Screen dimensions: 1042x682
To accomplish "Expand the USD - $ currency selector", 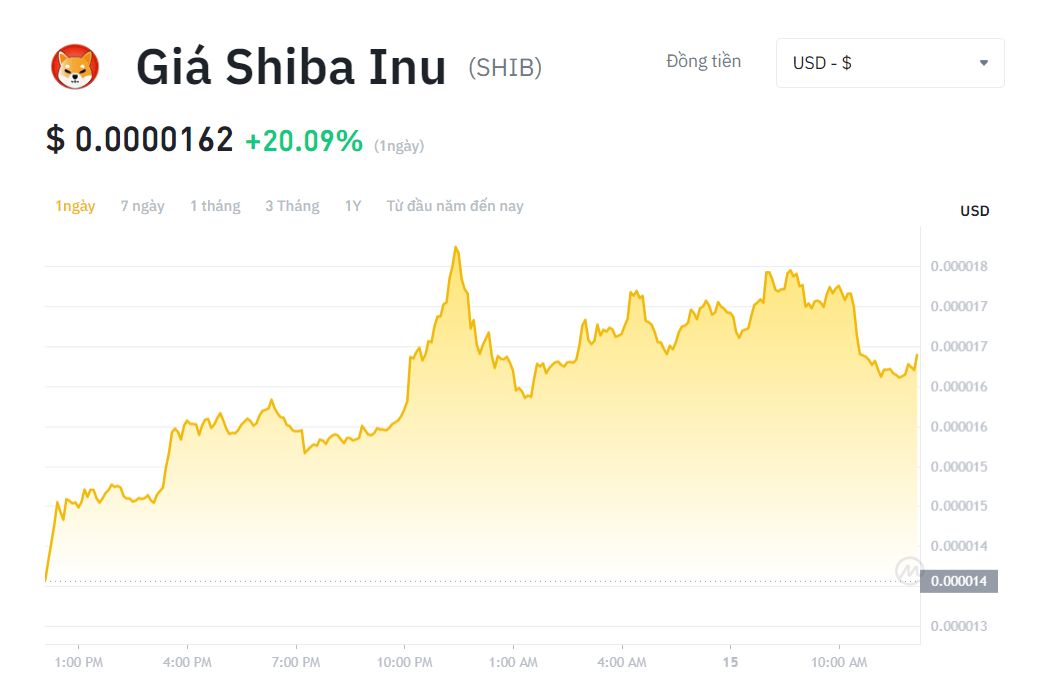I will [x=889, y=63].
